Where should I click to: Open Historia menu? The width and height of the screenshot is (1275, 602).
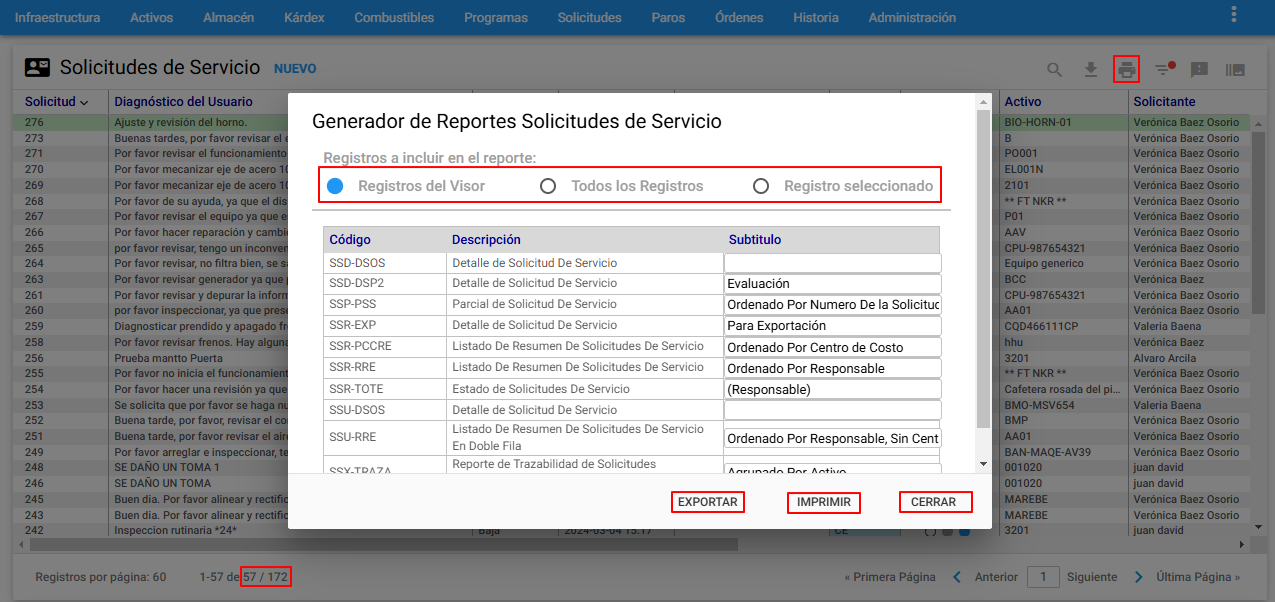coord(816,17)
